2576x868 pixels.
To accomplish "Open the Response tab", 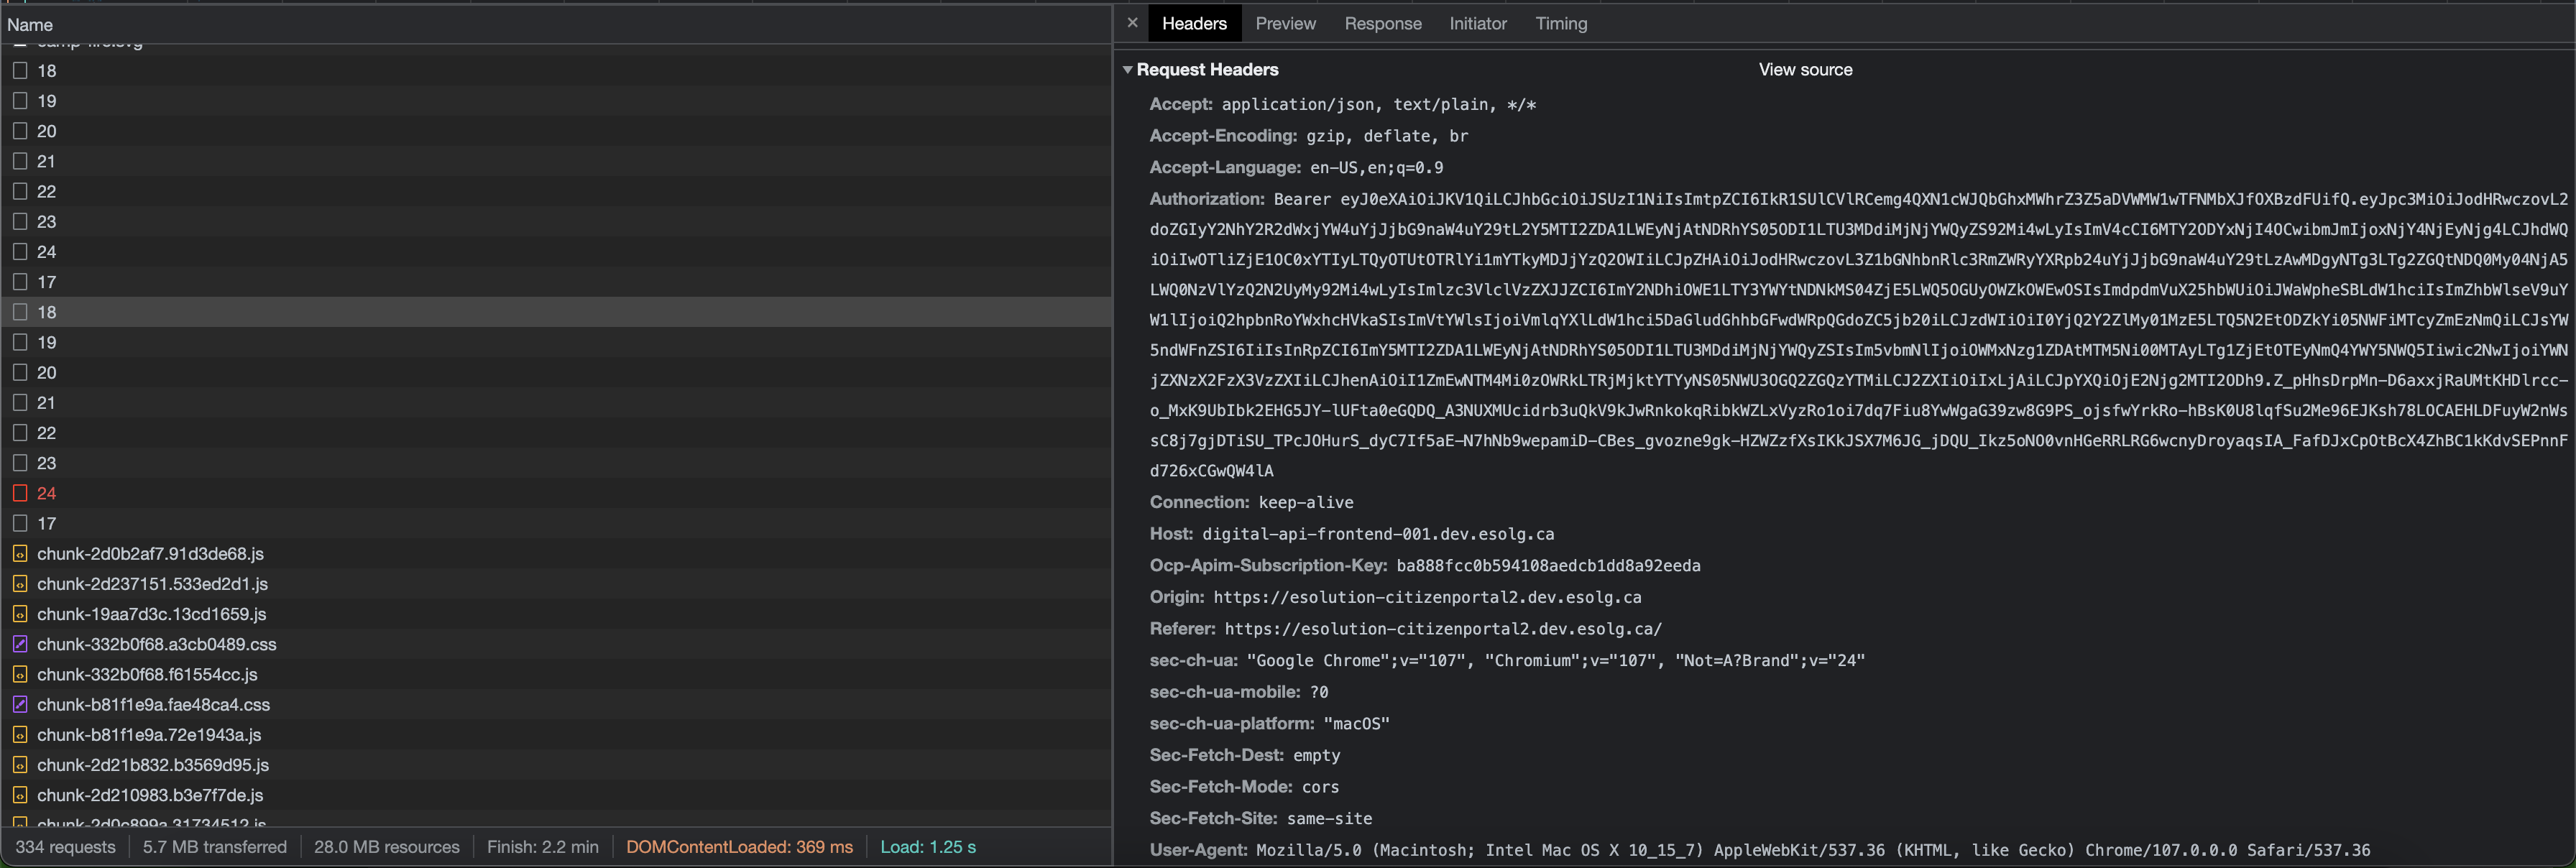I will coord(1382,23).
